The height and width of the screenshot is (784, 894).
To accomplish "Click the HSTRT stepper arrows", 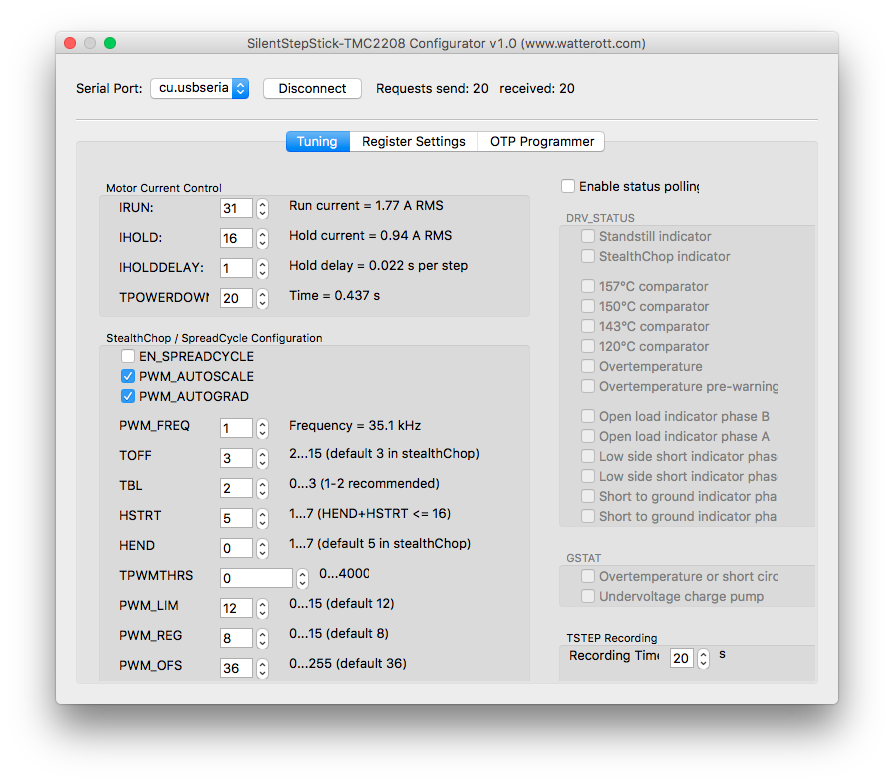I will tap(262, 518).
